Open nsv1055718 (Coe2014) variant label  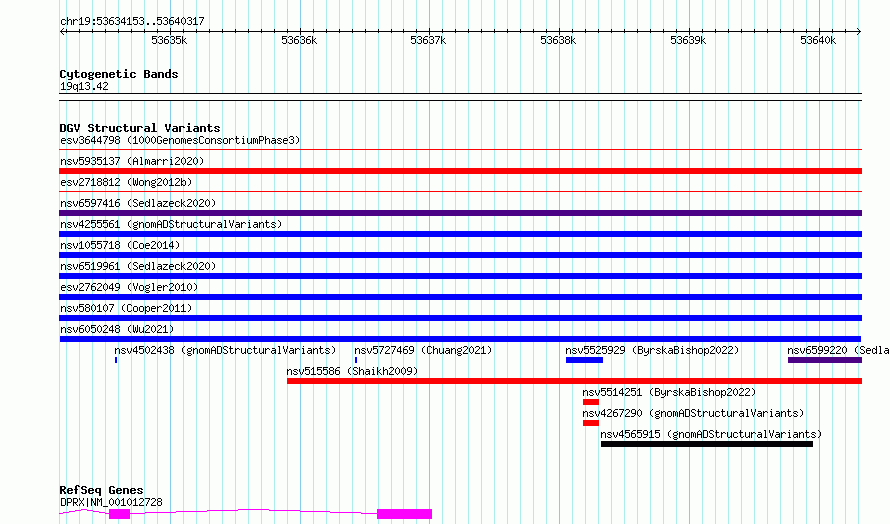(x=120, y=245)
